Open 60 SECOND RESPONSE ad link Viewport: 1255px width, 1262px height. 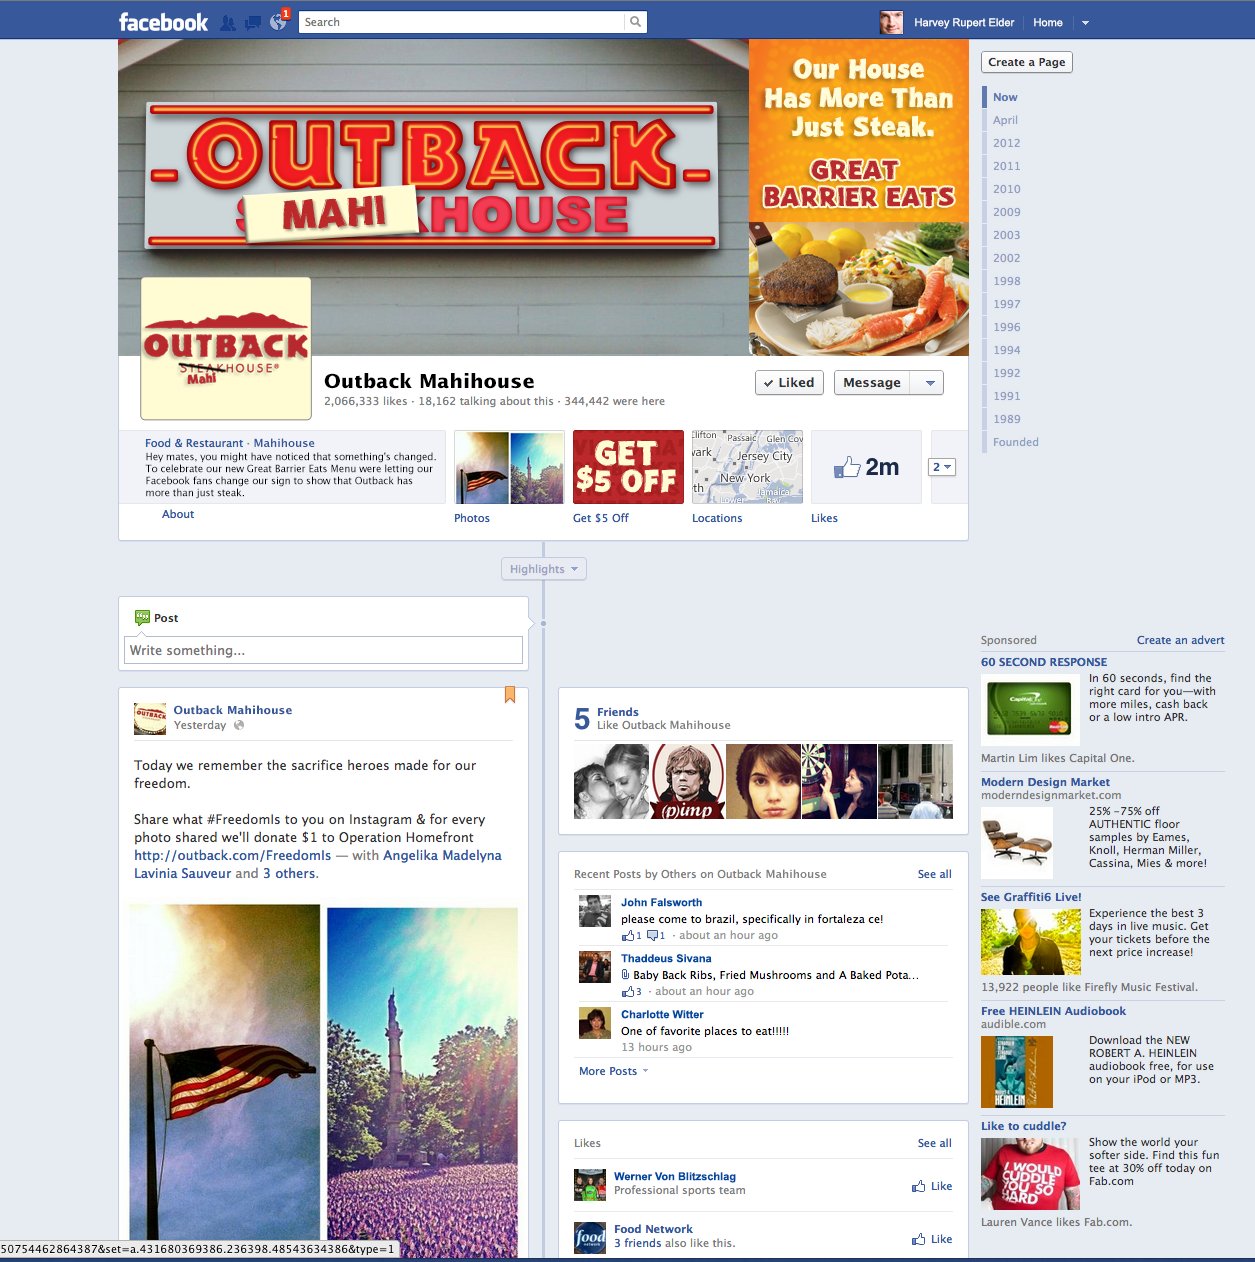[x=1044, y=662]
